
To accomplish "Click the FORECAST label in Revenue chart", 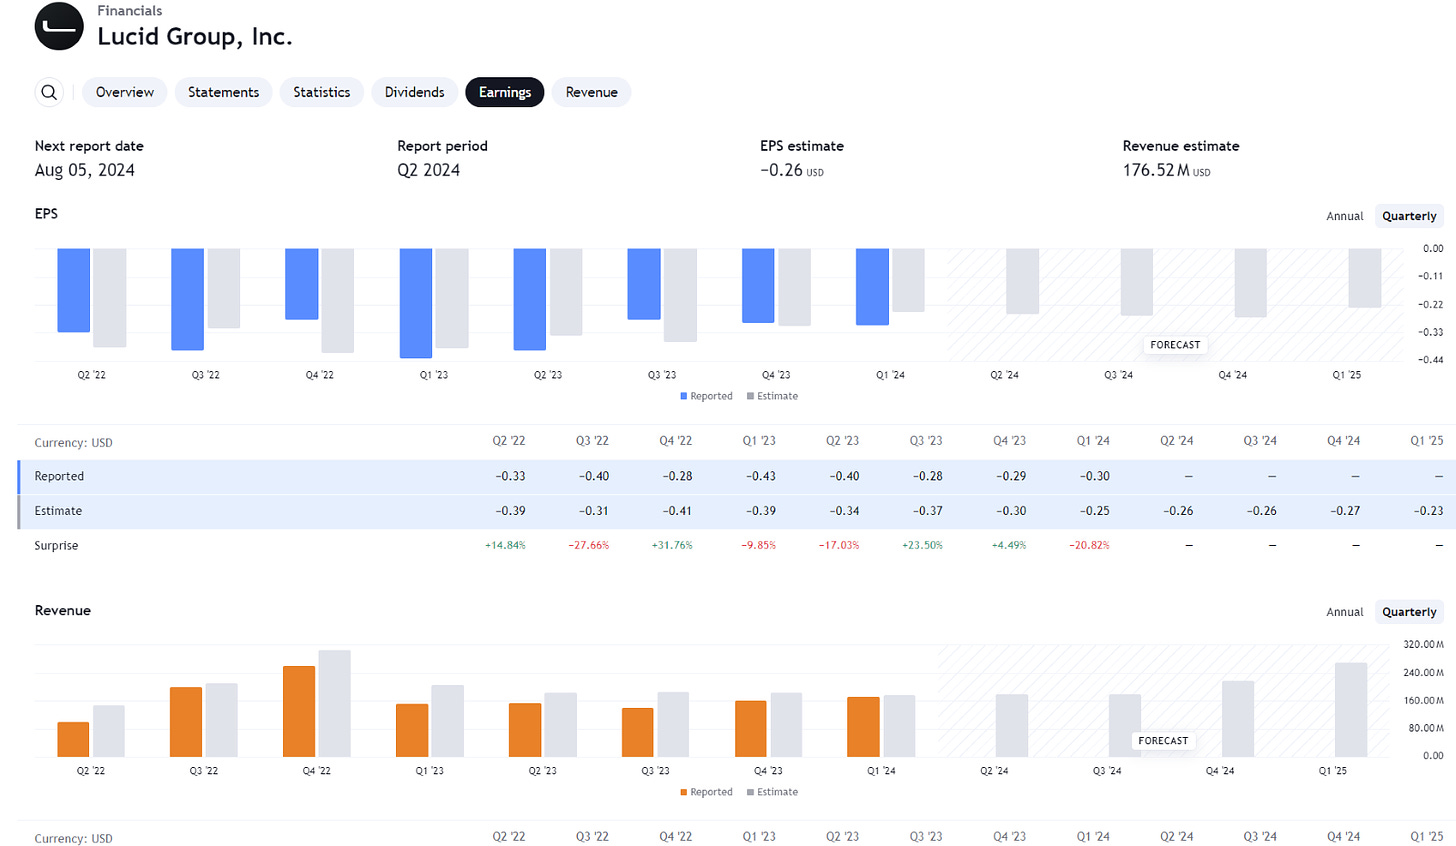I will coord(1163,741).
